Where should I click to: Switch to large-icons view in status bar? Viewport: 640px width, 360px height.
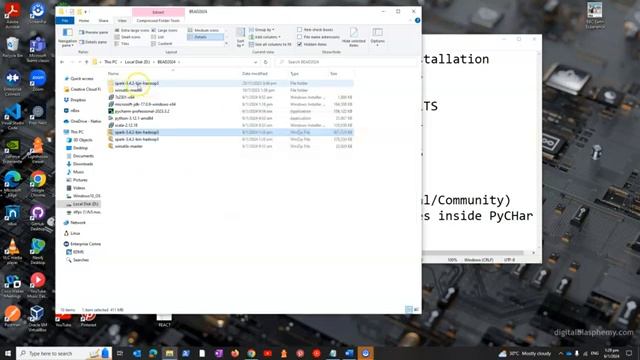coord(416,310)
